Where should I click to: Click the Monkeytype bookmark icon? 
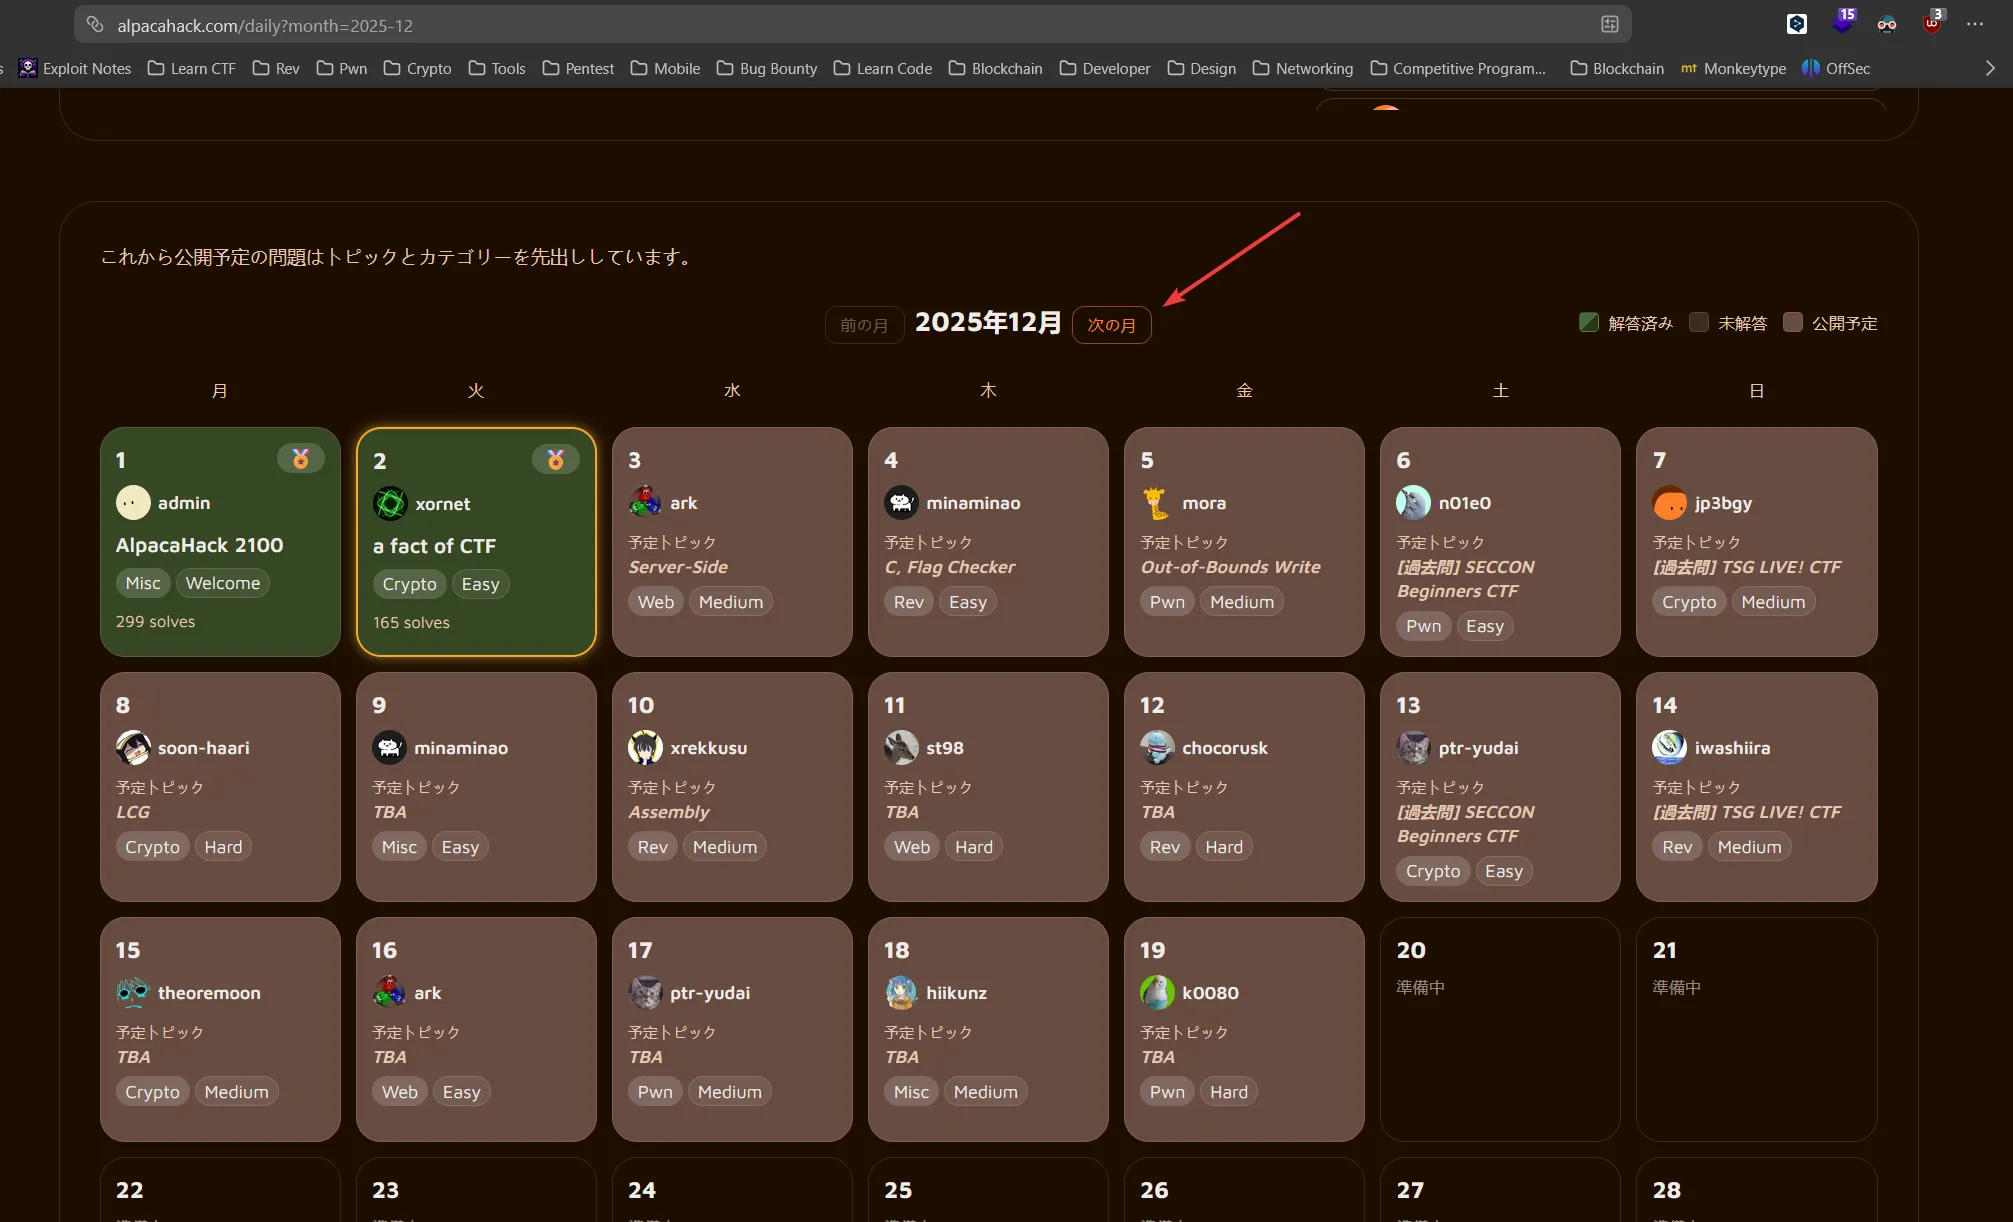[1689, 68]
